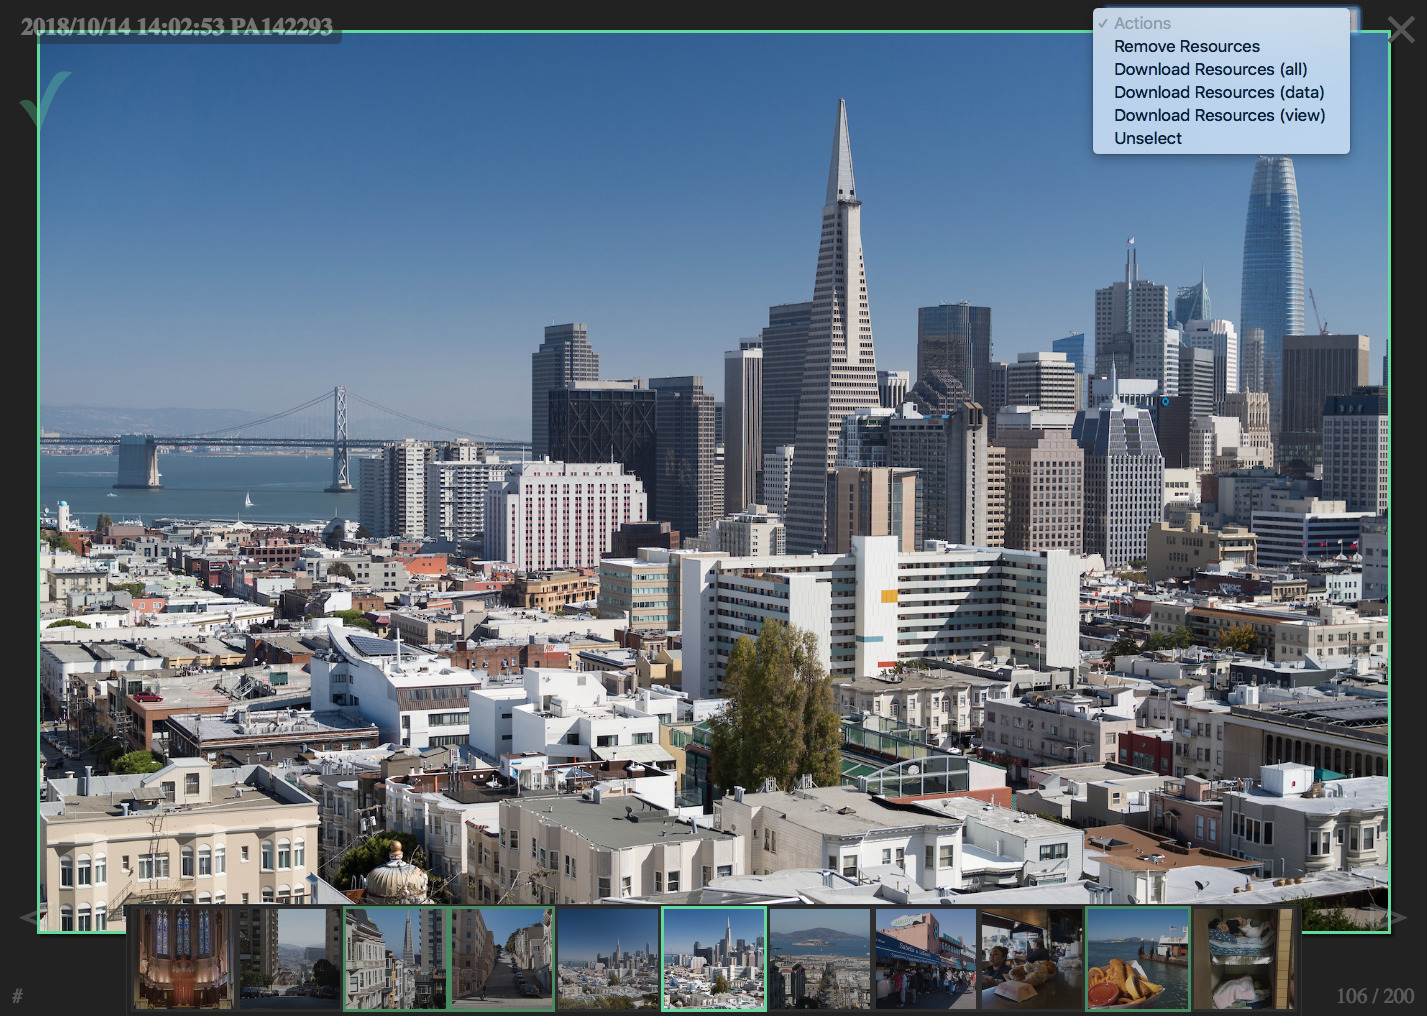The height and width of the screenshot is (1016, 1427).
Task: Click the 106 / 200 image counter
Action: pos(1375,996)
